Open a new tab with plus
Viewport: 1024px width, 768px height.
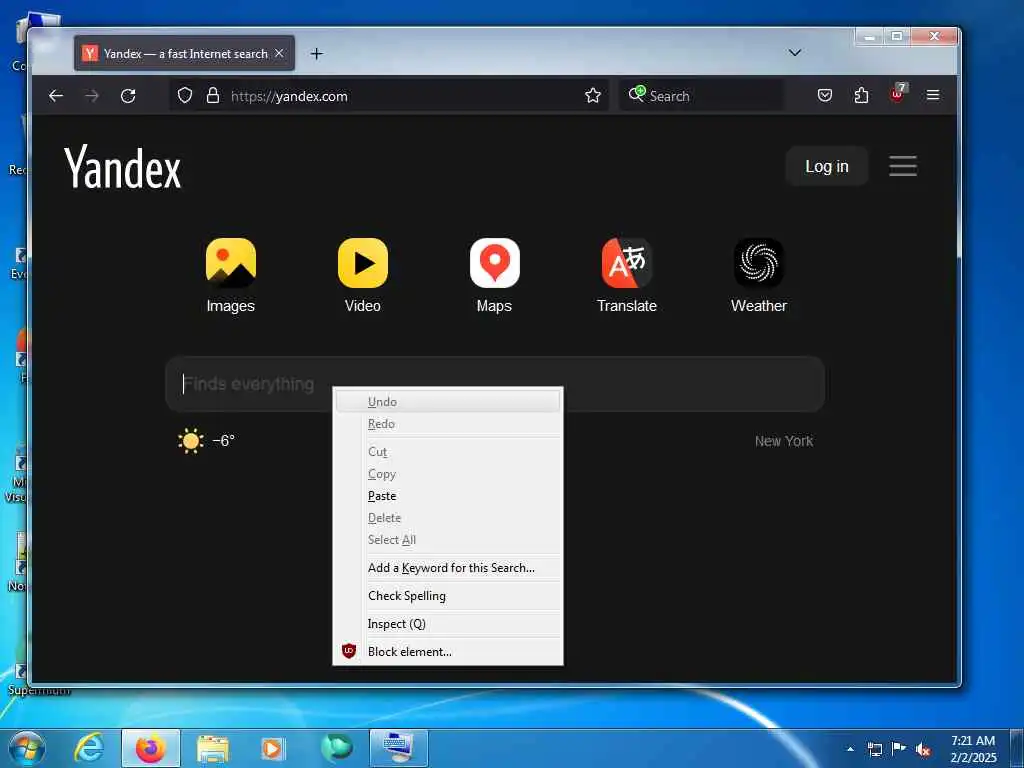[317, 54]
